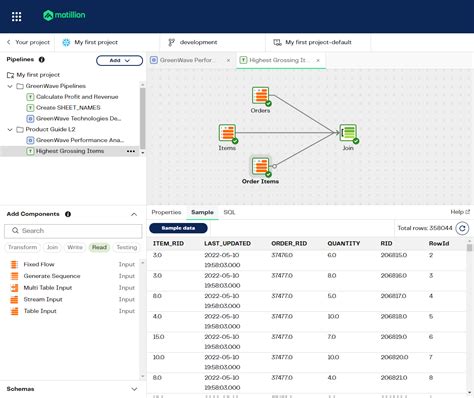Image resolution: width=474 pixels, height=398 pixels.
Task: Collapse the Product Guide L2 folder
Action: [x=10, y=129]
